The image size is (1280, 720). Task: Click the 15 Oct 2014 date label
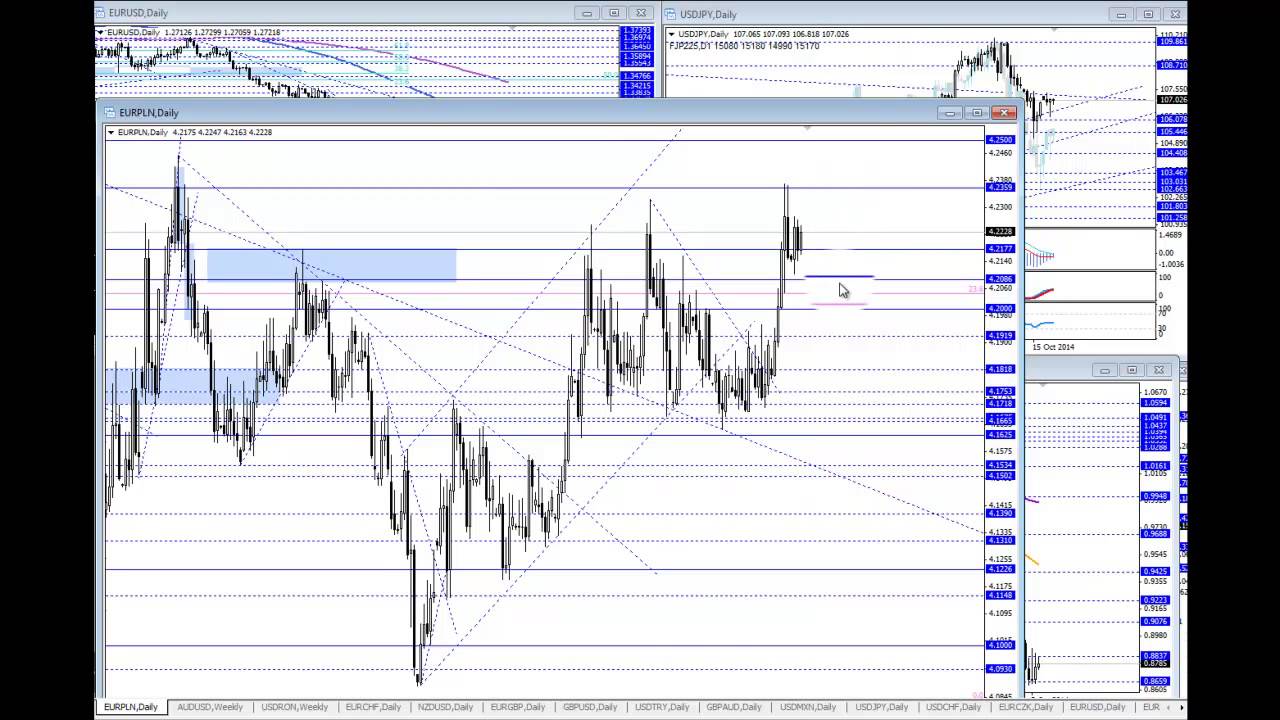point(1053,347)
